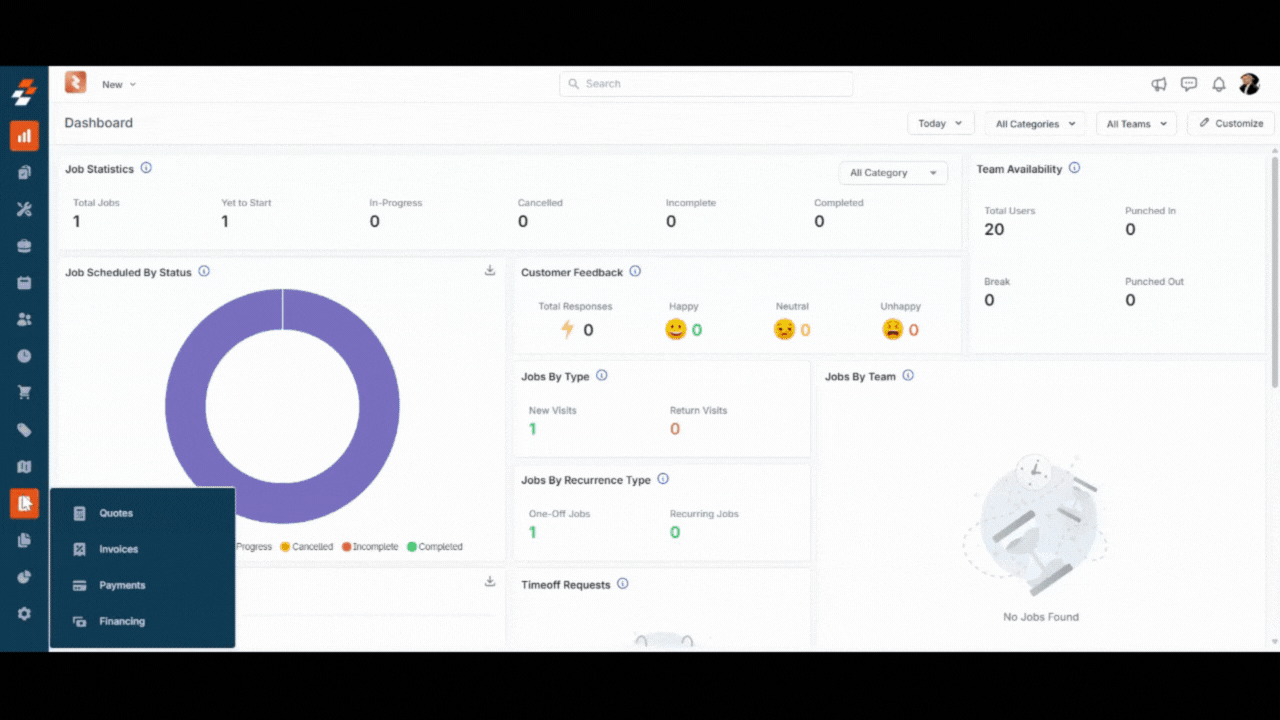Select Invoices from the flyout menu
The image size is (1280, 720).
118,549
